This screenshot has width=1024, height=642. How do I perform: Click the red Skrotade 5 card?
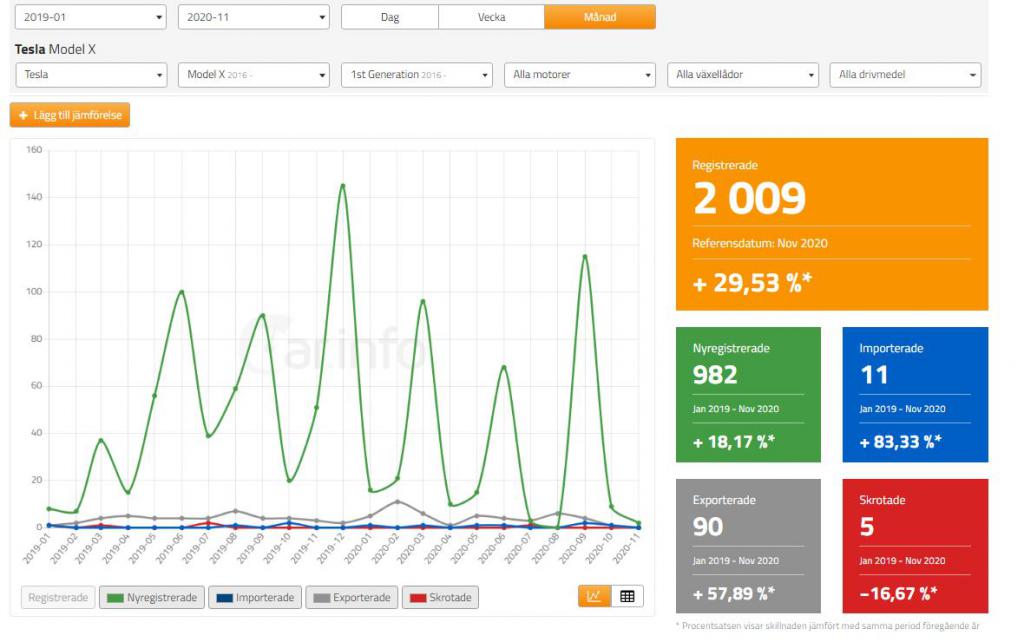pyautogui.click(x=915, y=546)
